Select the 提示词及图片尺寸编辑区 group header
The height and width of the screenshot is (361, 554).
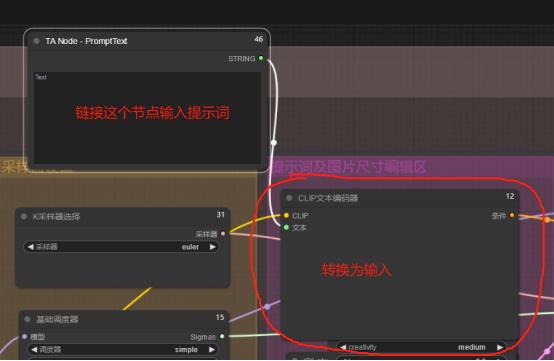click(x=350, y=167)
